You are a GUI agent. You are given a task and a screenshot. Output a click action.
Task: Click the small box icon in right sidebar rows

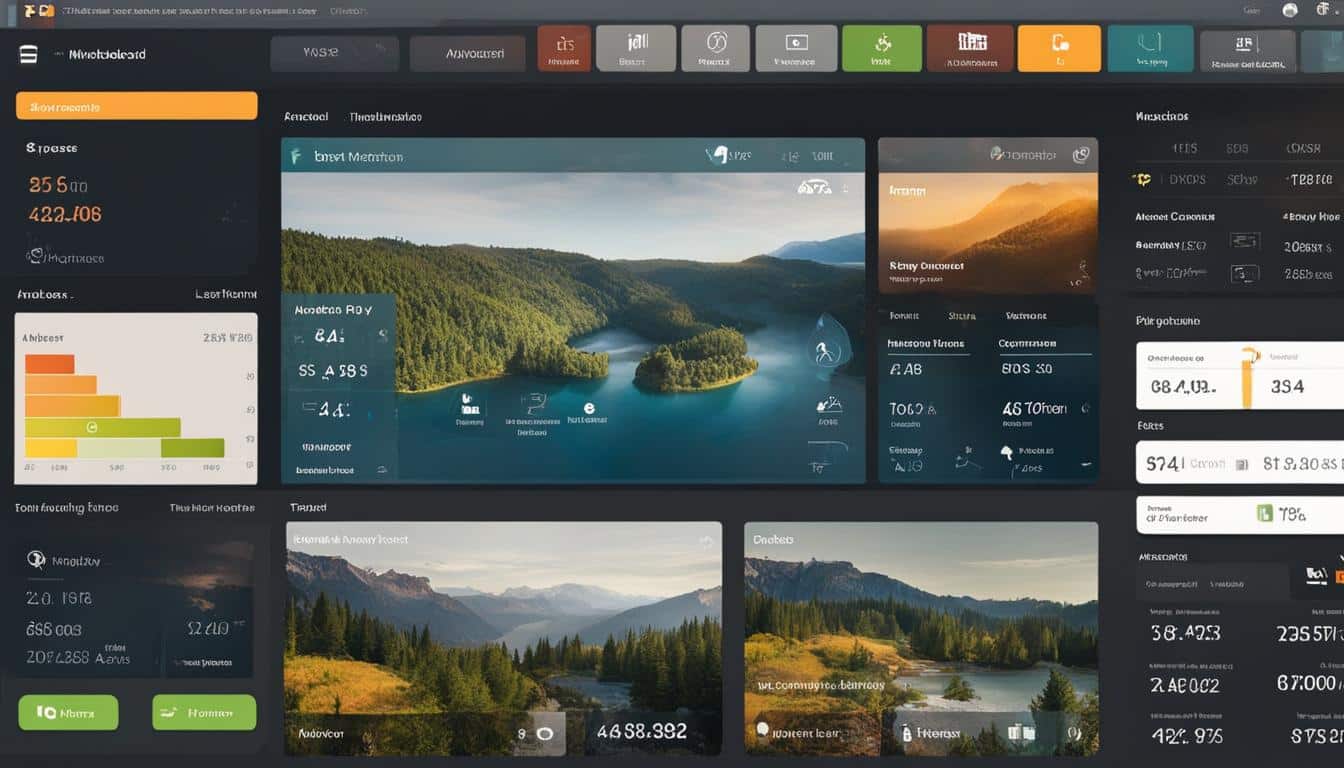(x=1244, y=273)
